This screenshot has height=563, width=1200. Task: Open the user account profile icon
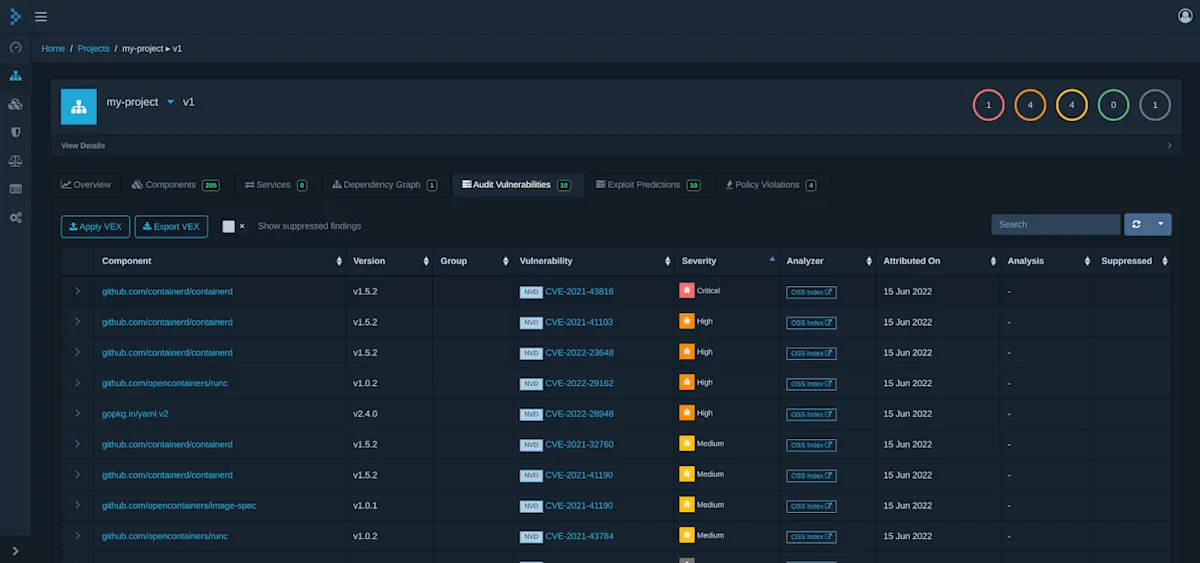coord(1185,16)
